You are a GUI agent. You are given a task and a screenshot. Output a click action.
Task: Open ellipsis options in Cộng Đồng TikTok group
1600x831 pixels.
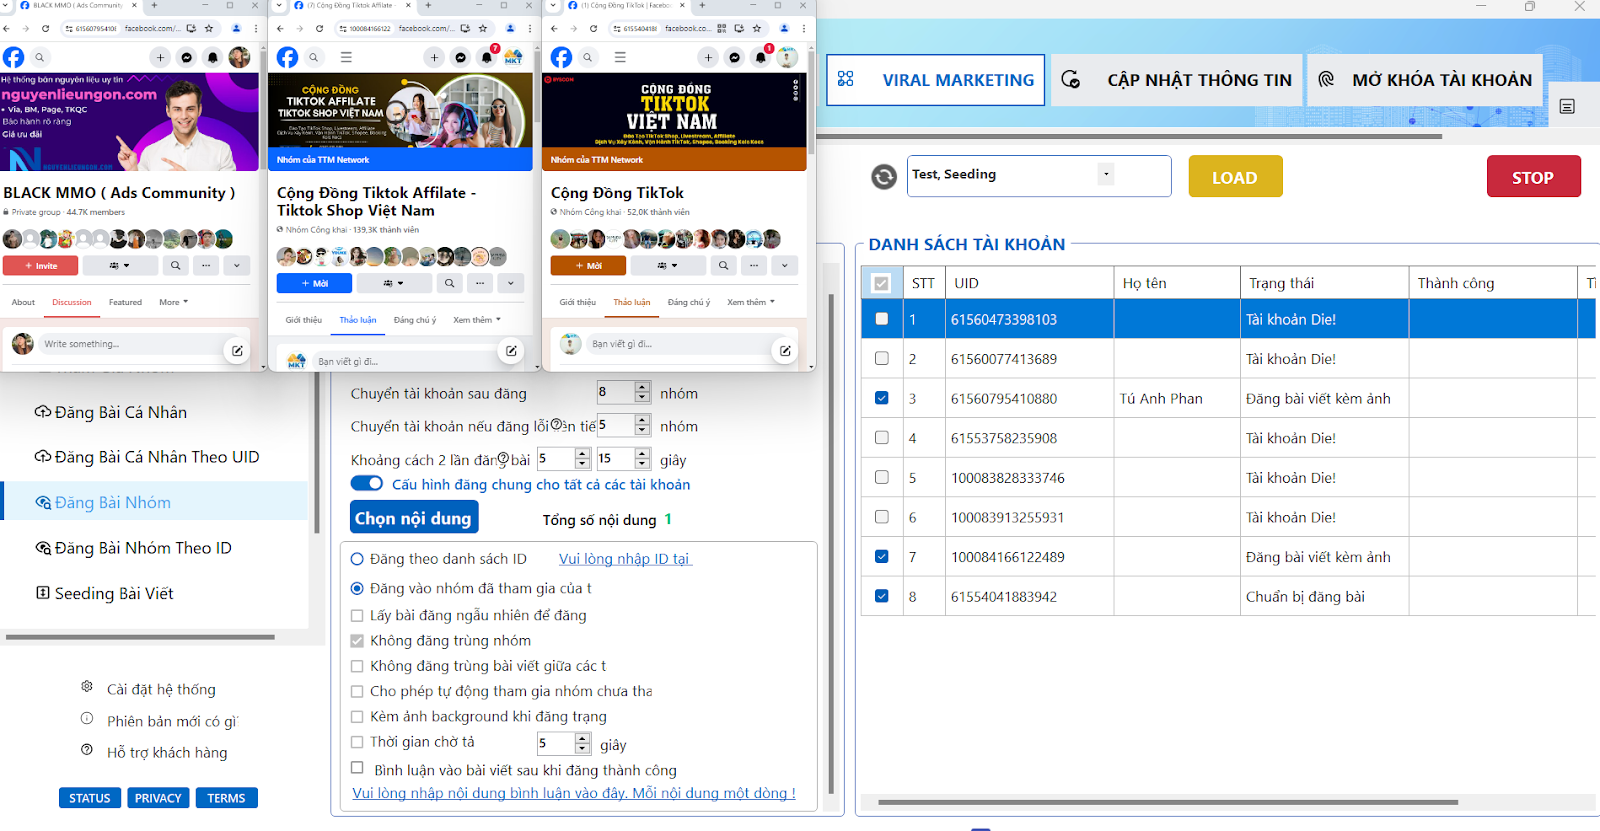(x=754, y=266)
